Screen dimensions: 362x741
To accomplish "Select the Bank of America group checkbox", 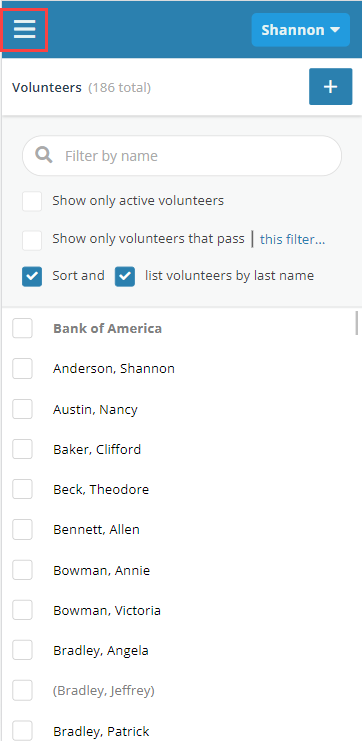I will coord(22,328).
